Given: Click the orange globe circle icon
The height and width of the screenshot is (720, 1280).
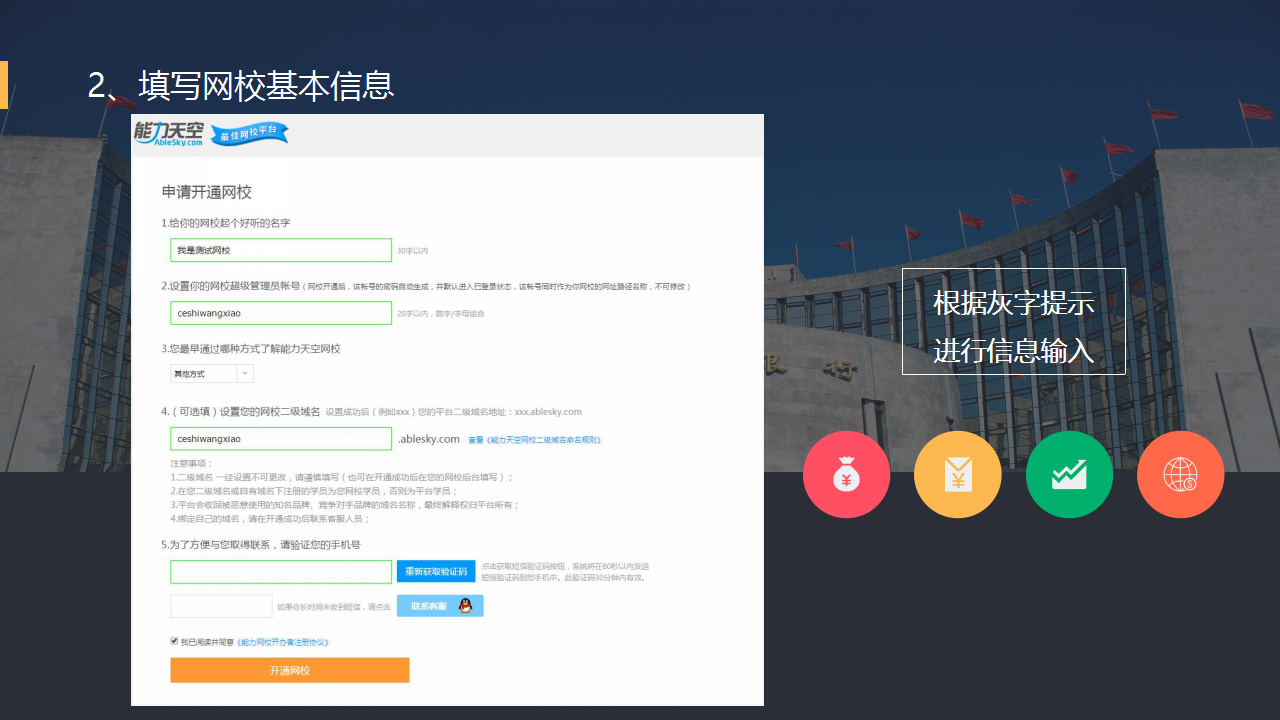Looking at the screenshot, I should point(1180,474).
